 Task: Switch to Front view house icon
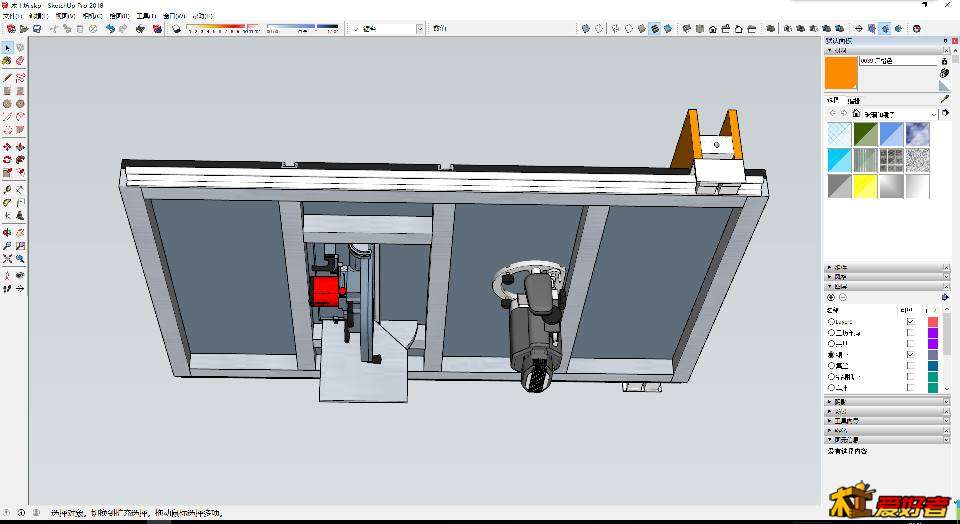713,28
